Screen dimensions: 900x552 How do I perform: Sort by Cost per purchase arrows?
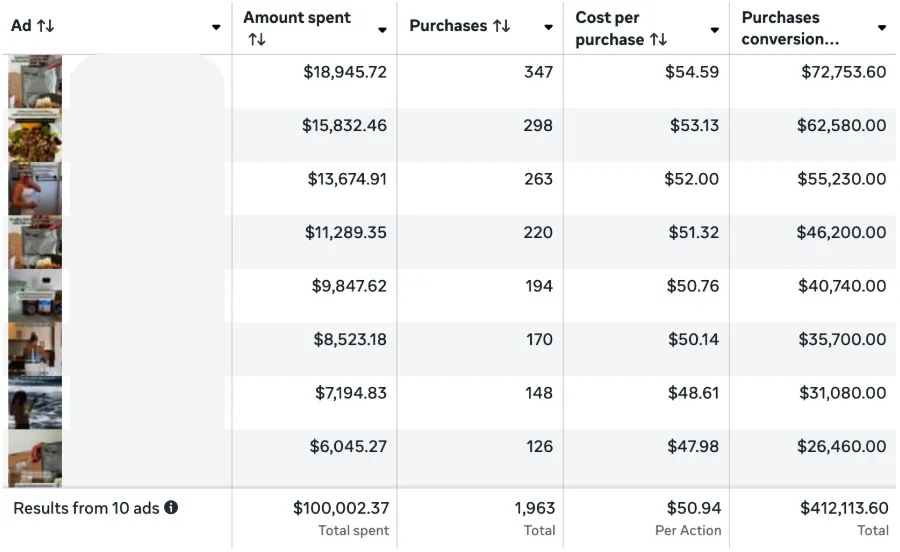(x=658, y=40)
